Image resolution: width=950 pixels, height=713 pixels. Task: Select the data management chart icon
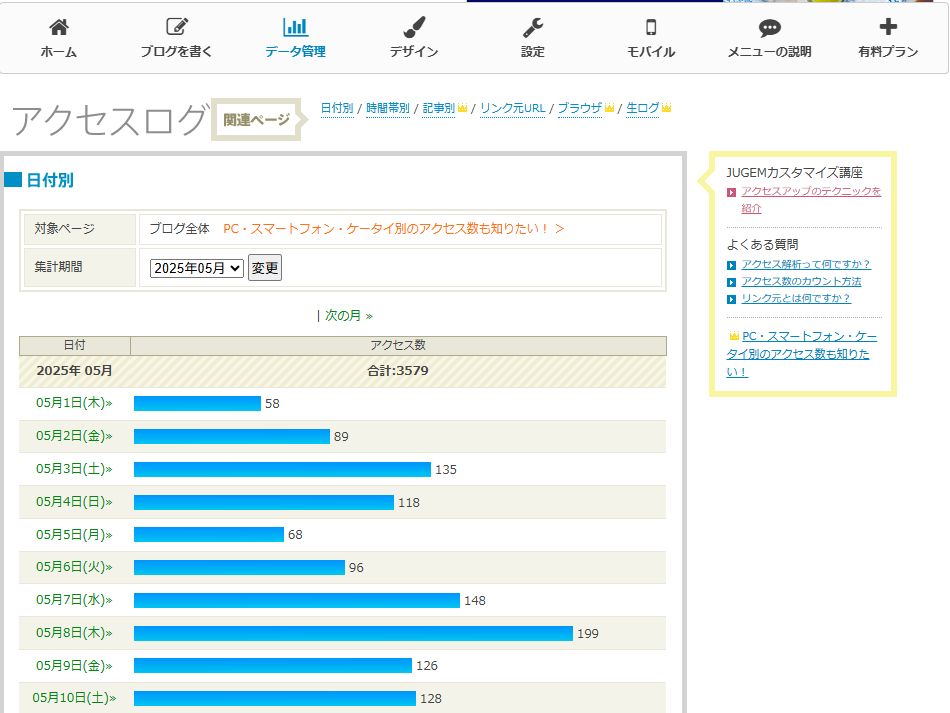click(x=295, y=28)
